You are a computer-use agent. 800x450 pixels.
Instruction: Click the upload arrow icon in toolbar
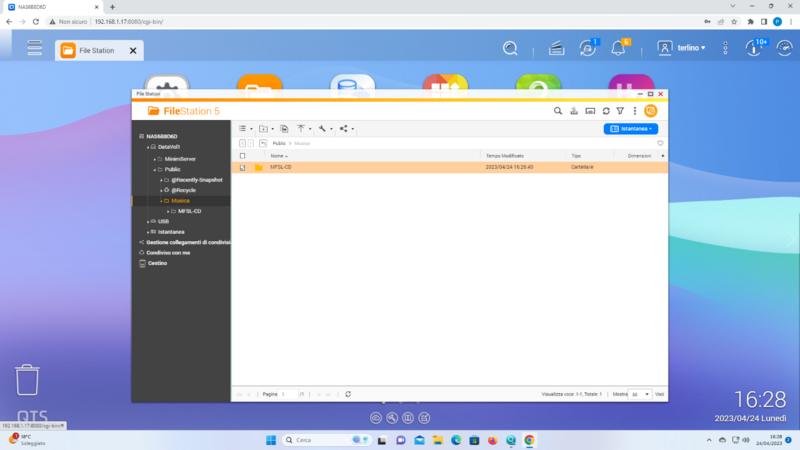click(301, 129)
